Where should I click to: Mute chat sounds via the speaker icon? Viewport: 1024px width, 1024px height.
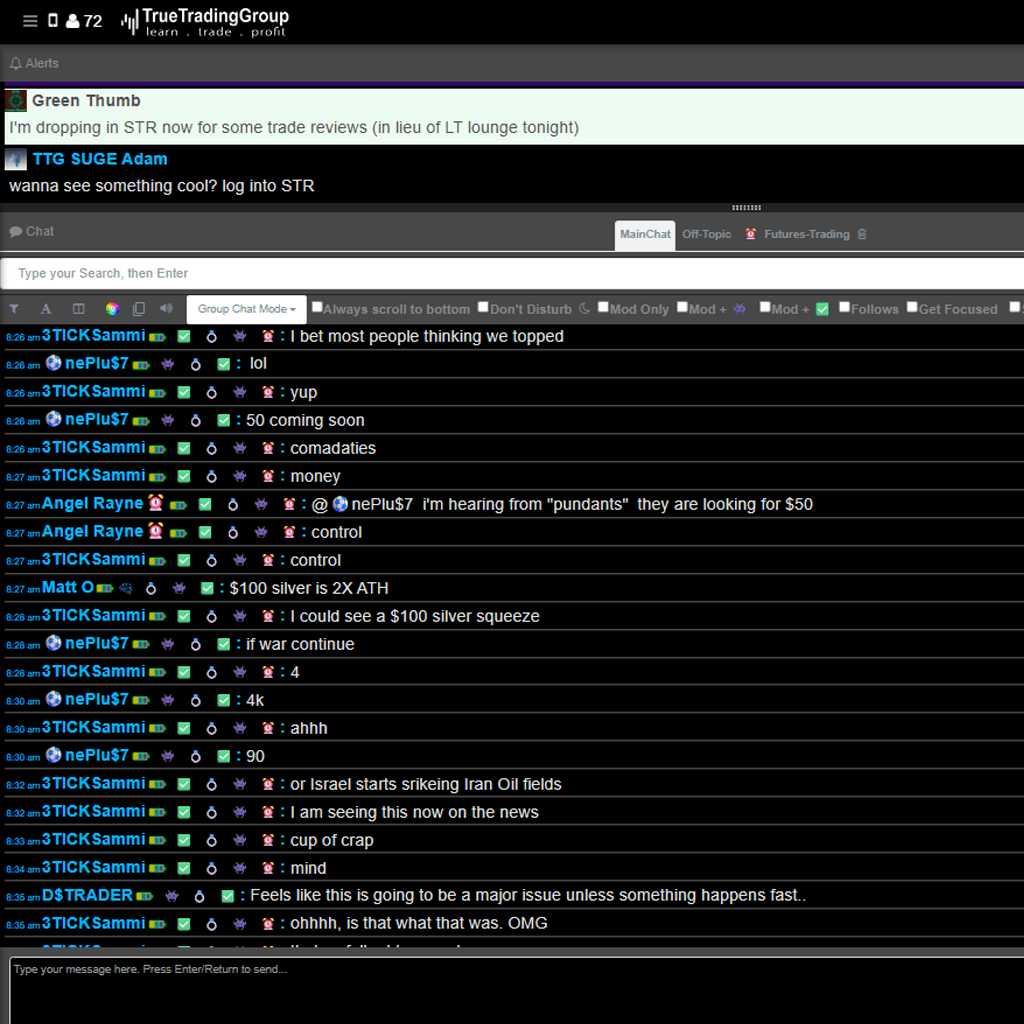pos(166,309)
